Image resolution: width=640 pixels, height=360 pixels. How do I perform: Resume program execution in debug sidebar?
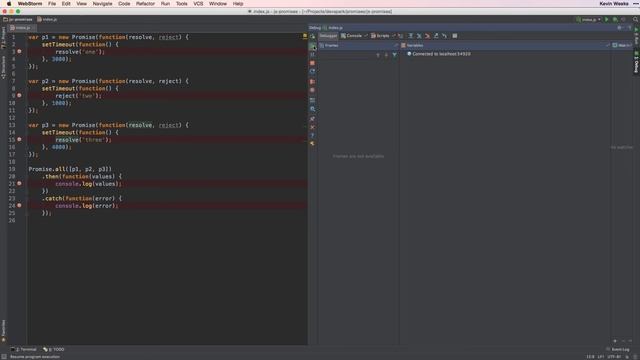click(x=312, y=46)
